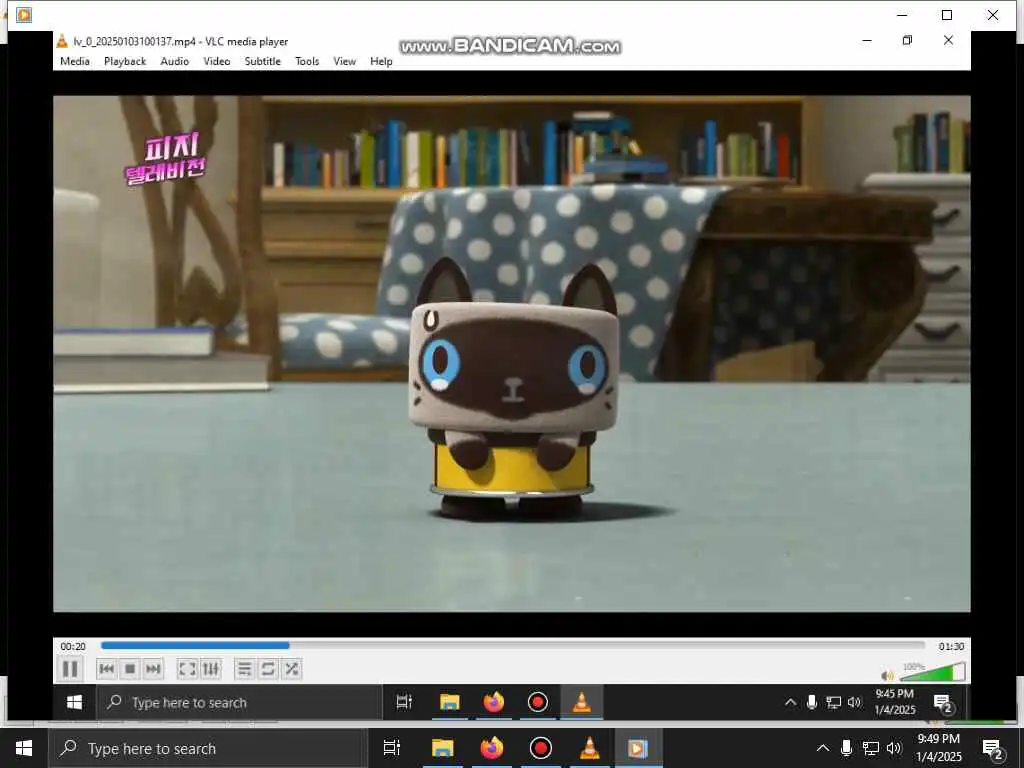
Task: Open the VLC playlist toggle
Action: [244, 669]
